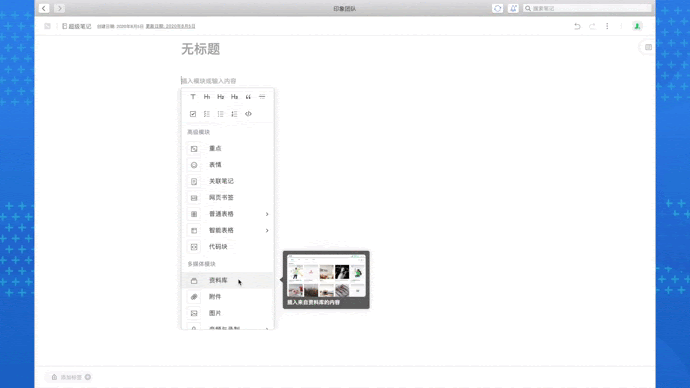Click the 无标题 note title

click(201, 49)
